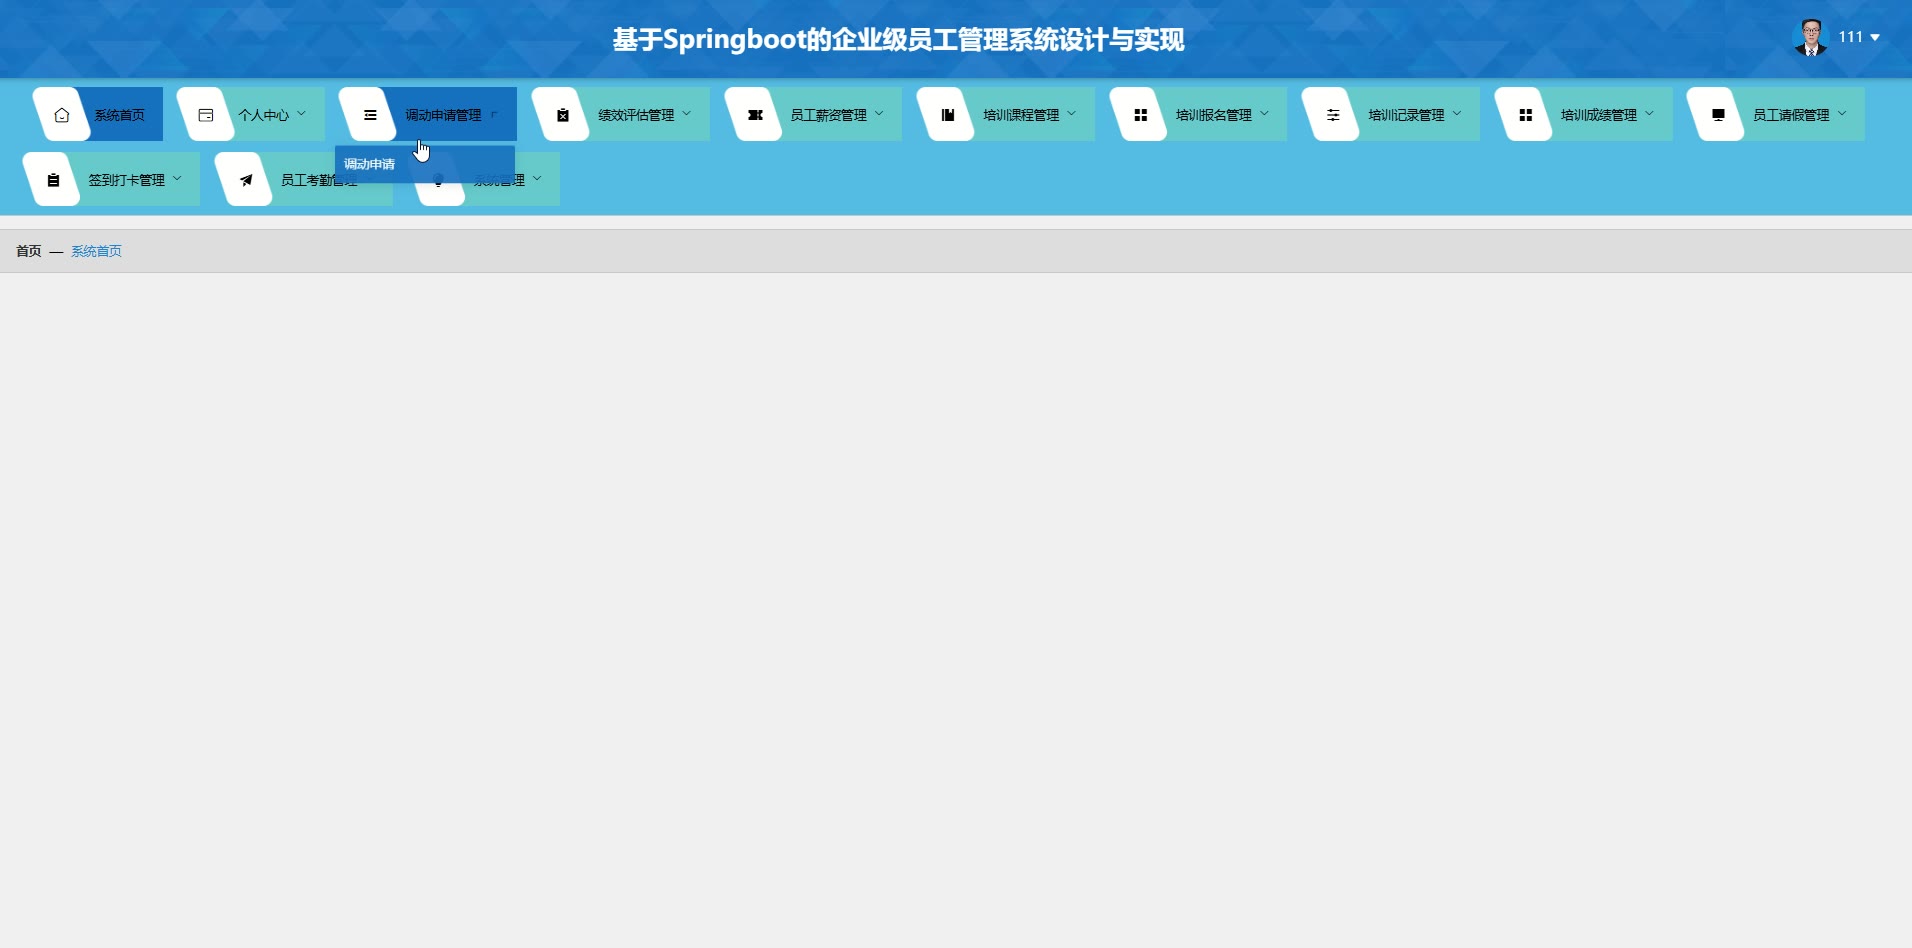The width and height of the screenshot is (1912, 948).
Task: Click the user avatar photo
Action: click(1811, 37)
